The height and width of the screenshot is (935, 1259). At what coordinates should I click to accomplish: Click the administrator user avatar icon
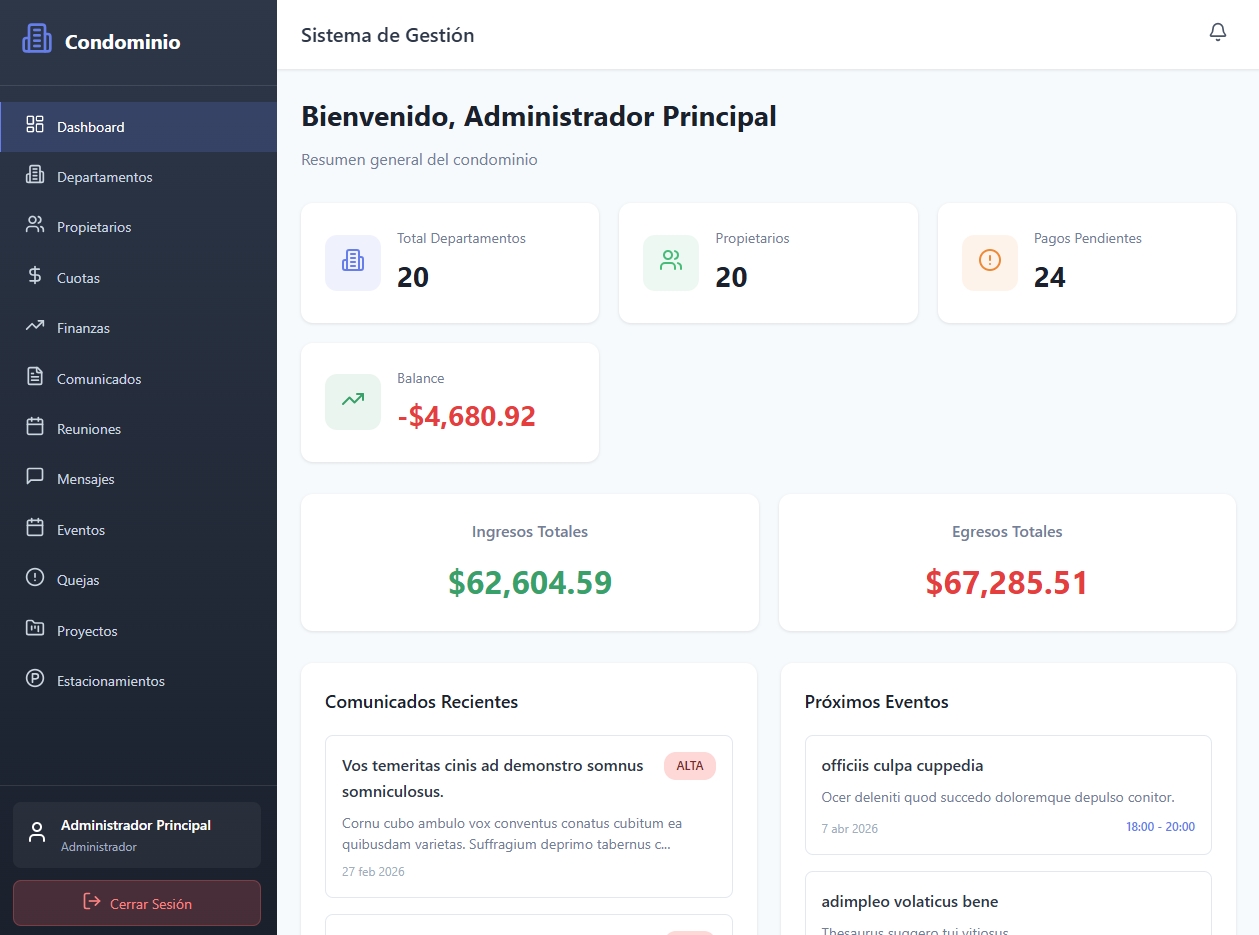click(x=37, y=833)
